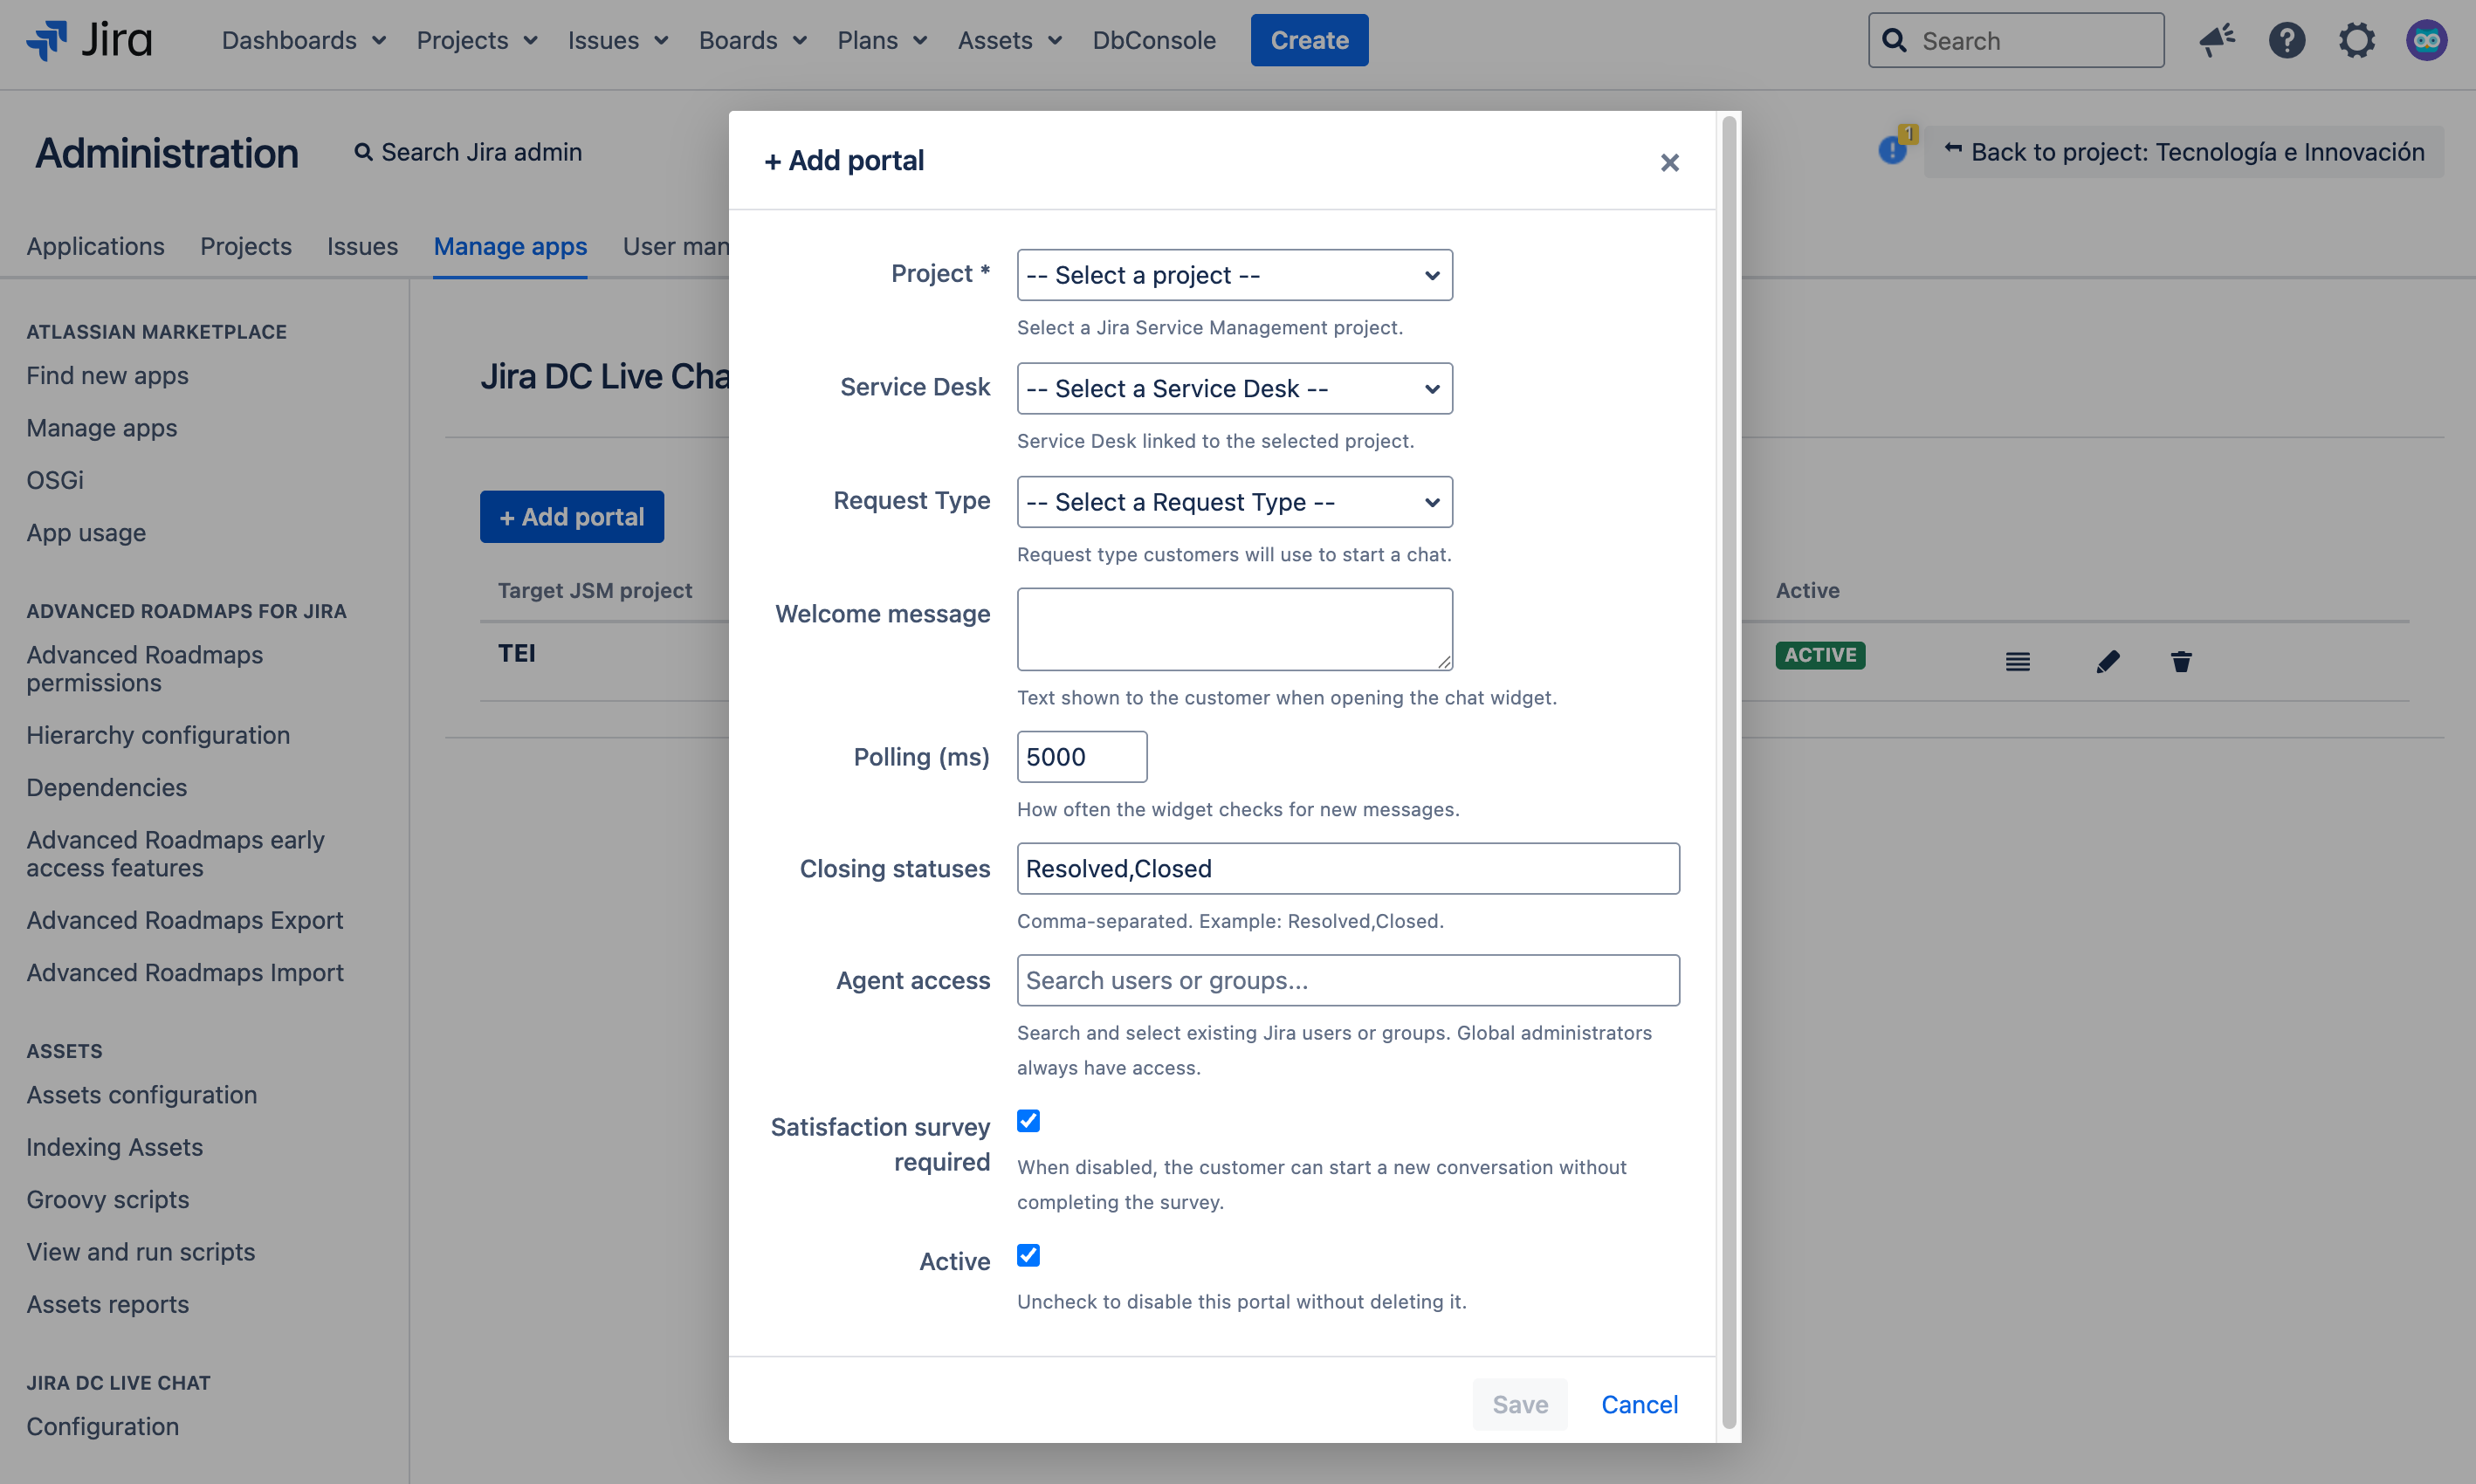
Task: Open Jira DC Live Chat Configuration
Action: (x=102, y=1426)
